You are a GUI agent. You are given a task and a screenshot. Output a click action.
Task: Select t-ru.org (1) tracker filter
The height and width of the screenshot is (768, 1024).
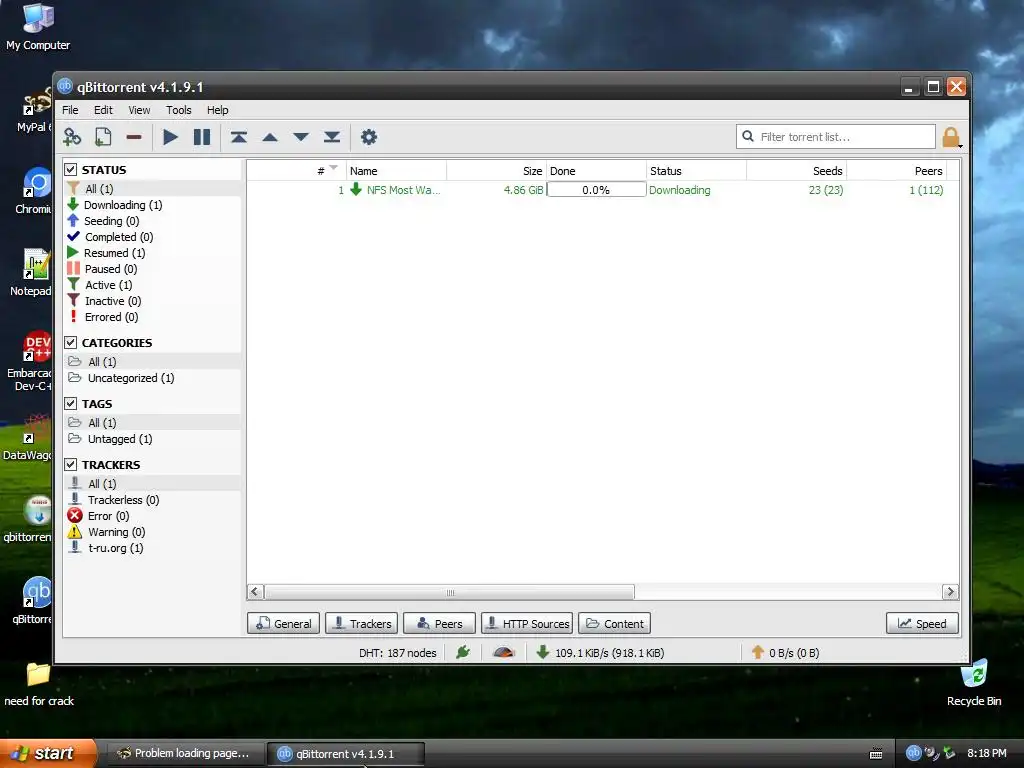[115, 548]
